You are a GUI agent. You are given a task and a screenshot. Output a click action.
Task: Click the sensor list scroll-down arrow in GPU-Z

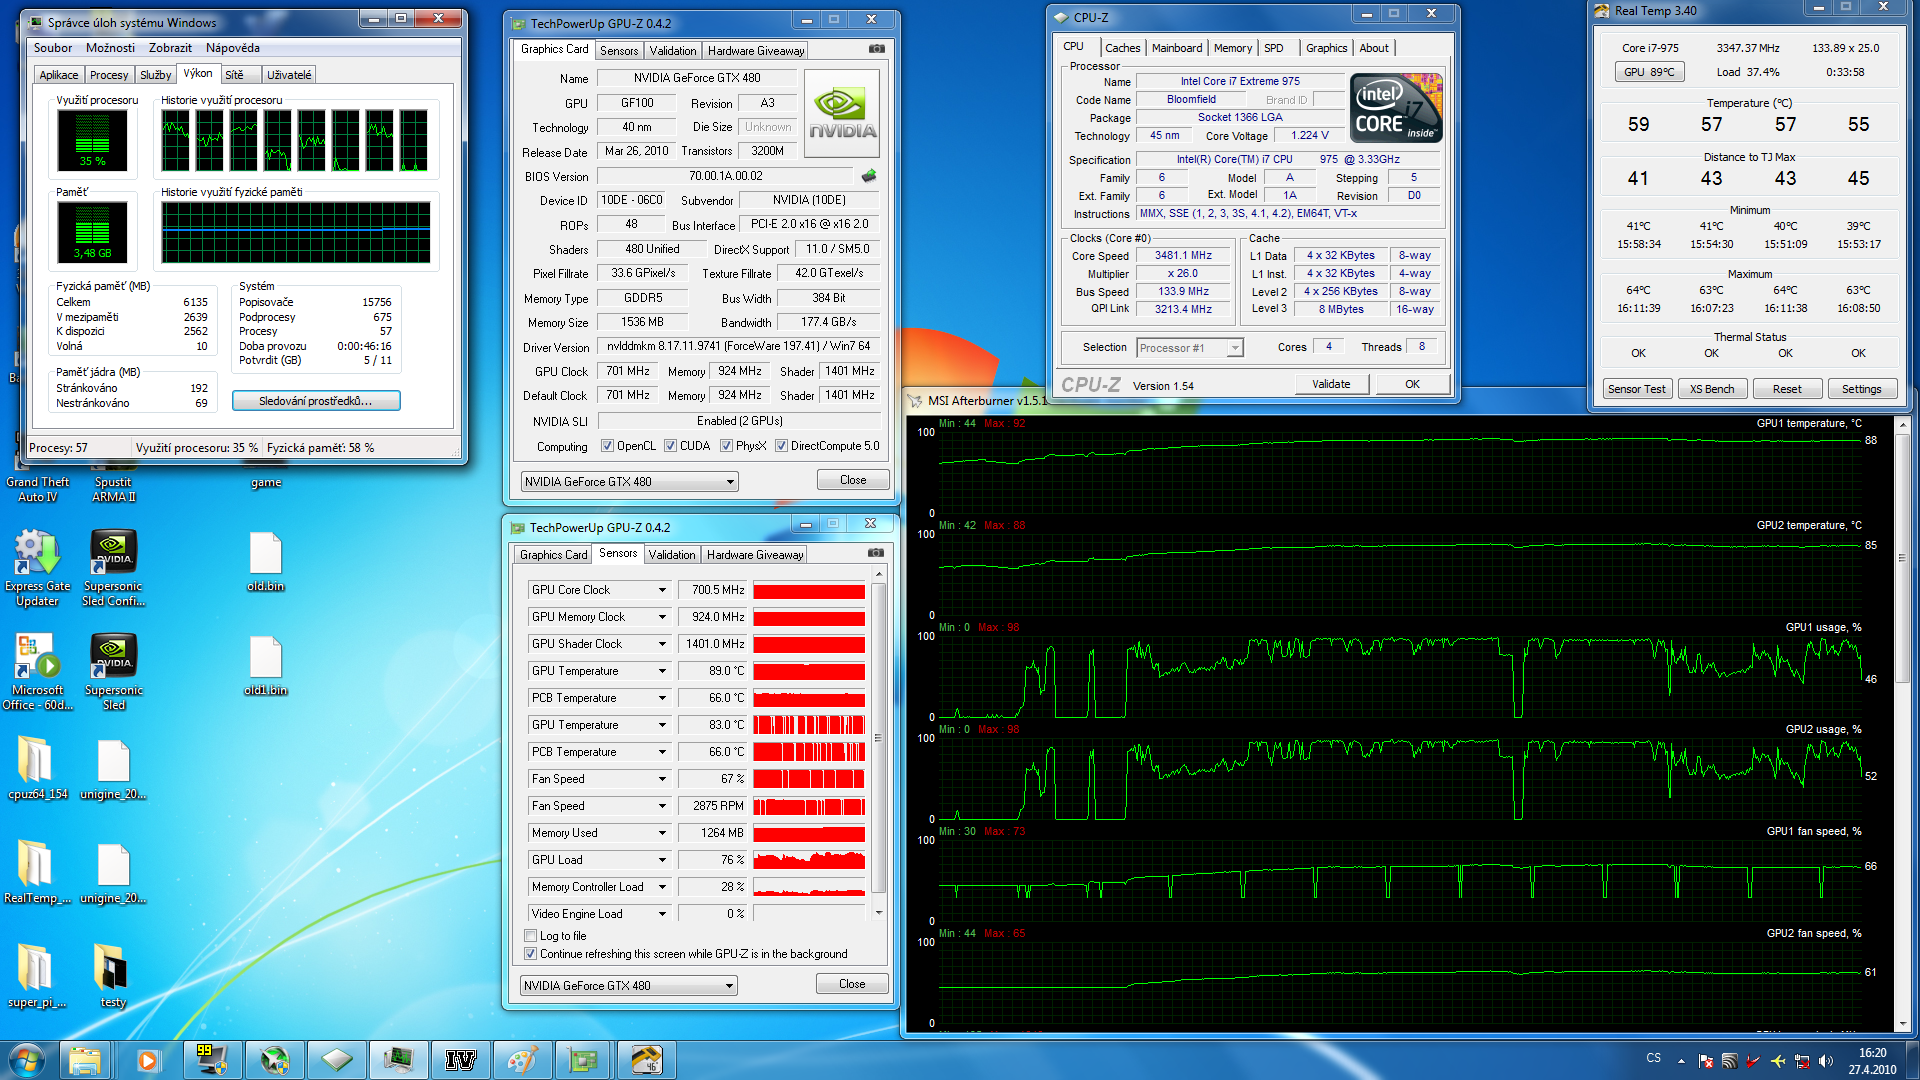click(x=879, y=912)
